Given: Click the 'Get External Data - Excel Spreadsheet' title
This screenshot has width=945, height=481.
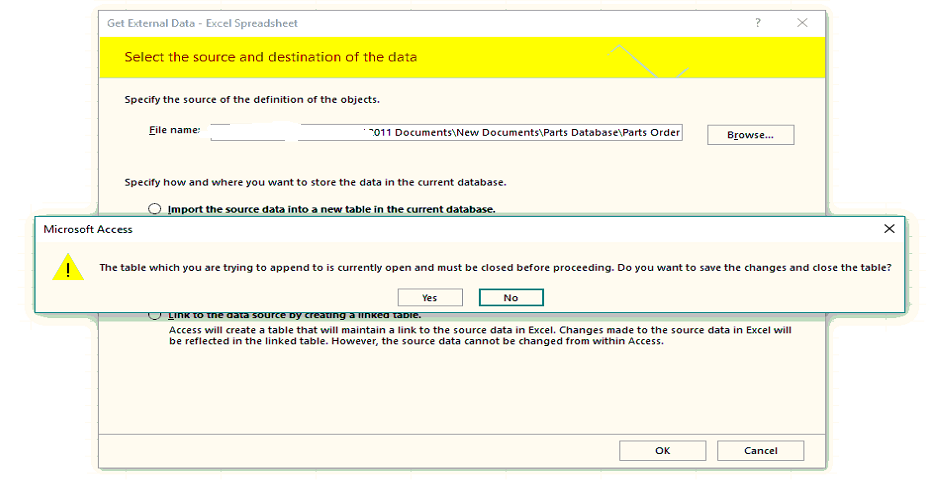Looking at the screenshot, I should point(202,24).
